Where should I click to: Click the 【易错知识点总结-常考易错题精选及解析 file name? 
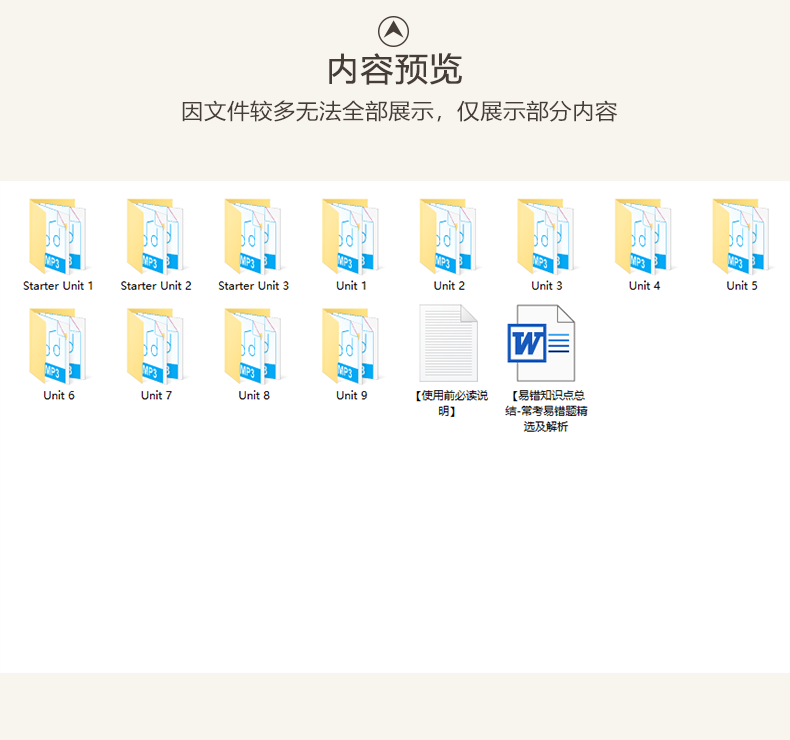pyautogui.click(x=546, y=411)
